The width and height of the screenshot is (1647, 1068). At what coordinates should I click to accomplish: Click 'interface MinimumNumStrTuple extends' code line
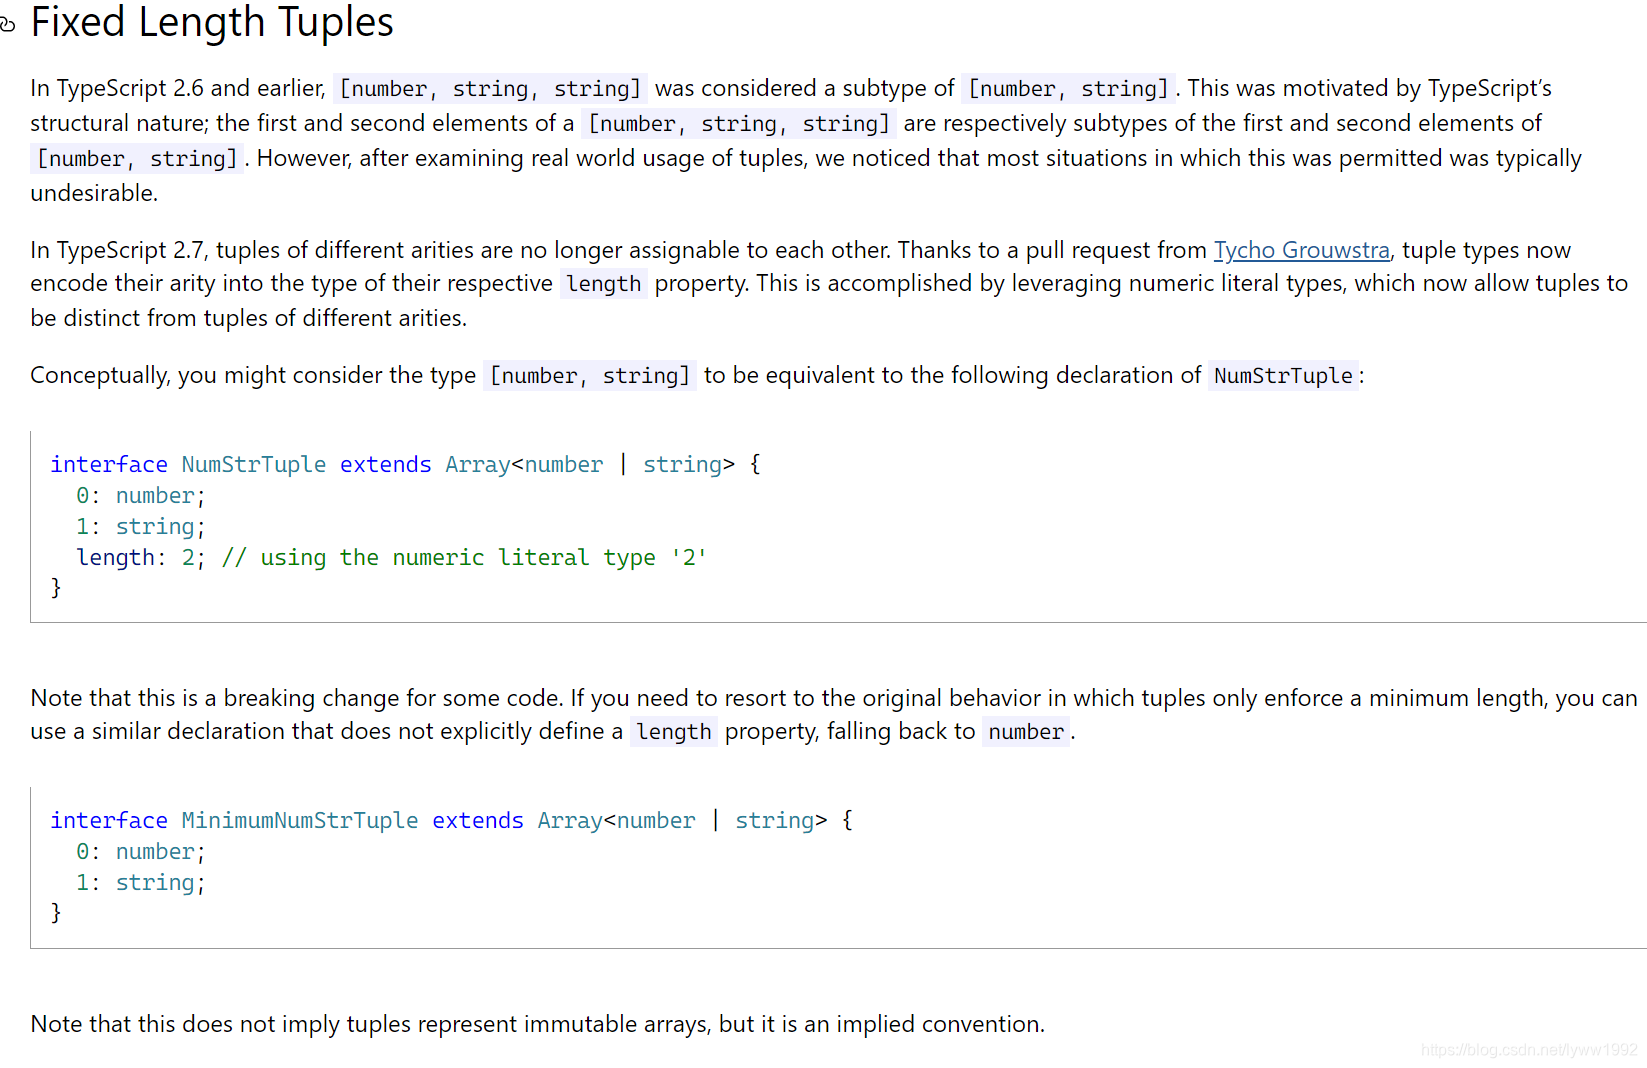click(451, 820)
